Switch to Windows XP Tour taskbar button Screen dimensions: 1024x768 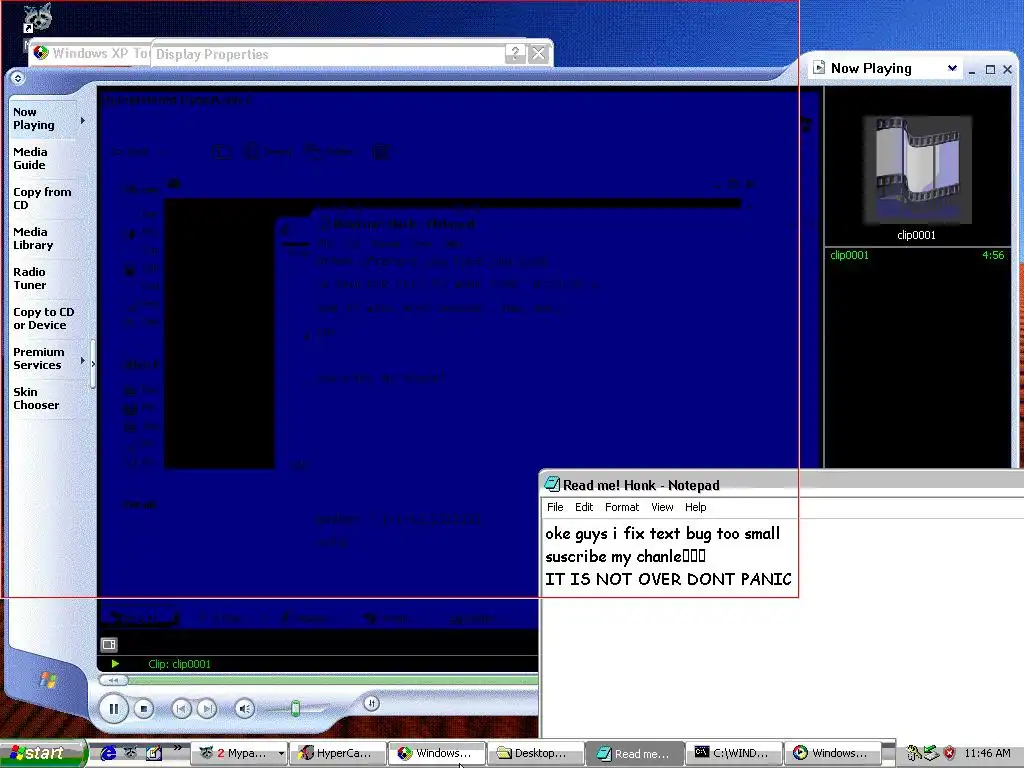437,753
